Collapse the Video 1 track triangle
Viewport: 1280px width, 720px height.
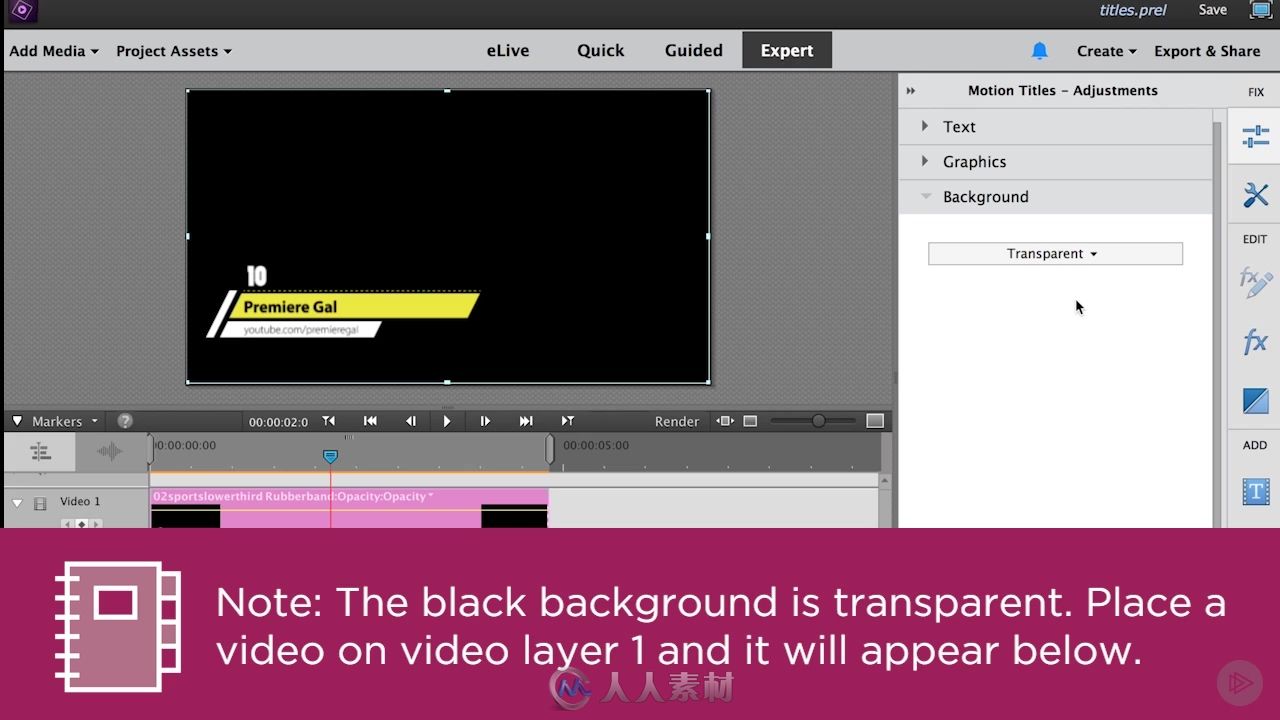[x=17, y=503]
